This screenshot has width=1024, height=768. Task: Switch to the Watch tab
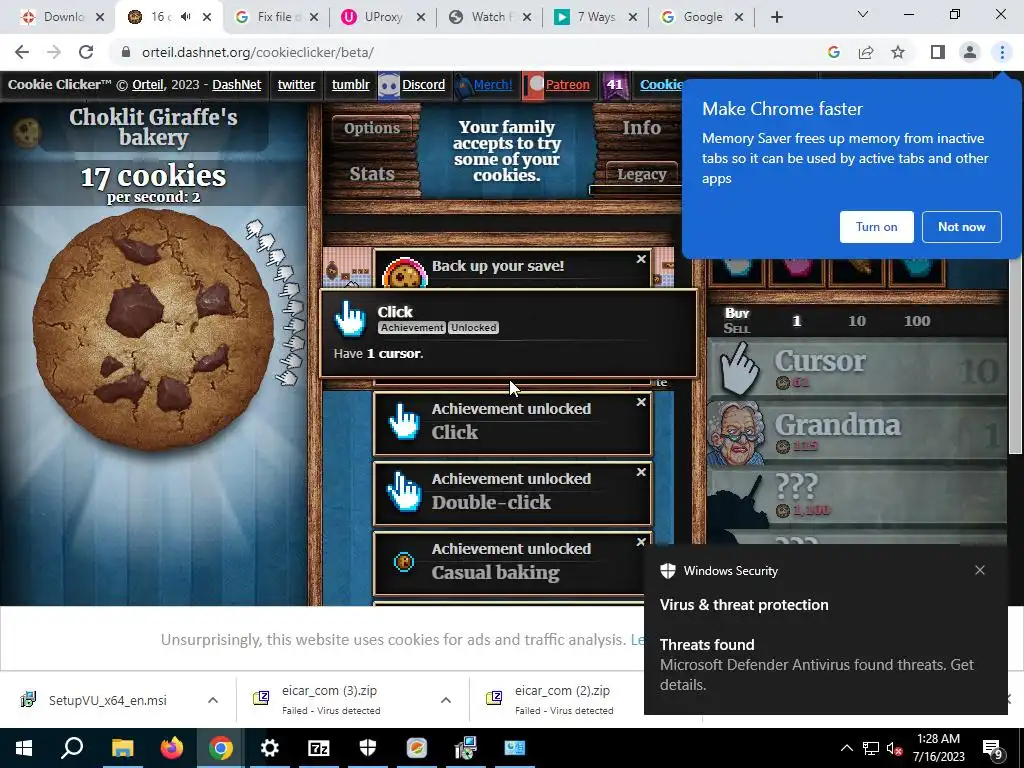[490, 17]
